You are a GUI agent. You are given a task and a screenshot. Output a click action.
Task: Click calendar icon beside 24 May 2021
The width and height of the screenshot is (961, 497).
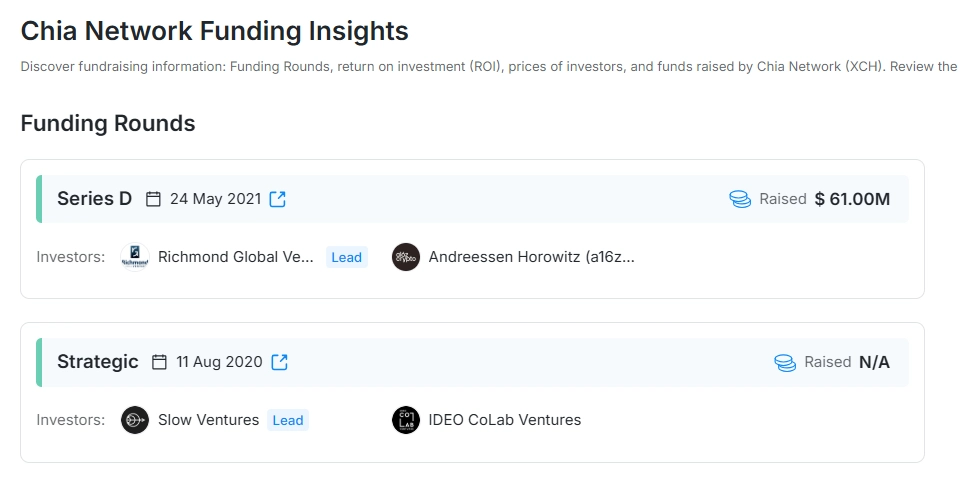click(153, 199)
